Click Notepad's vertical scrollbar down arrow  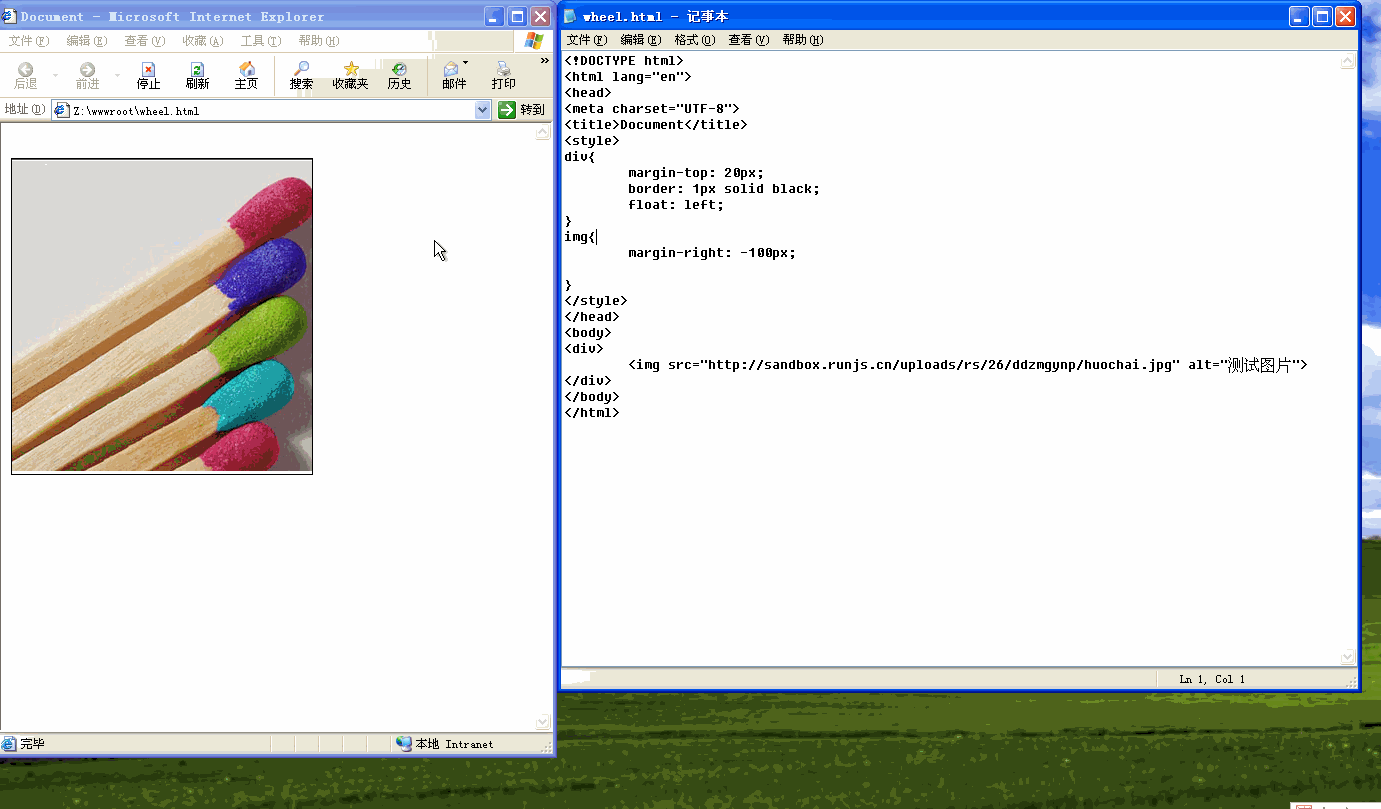click(x=1347, y=657)
